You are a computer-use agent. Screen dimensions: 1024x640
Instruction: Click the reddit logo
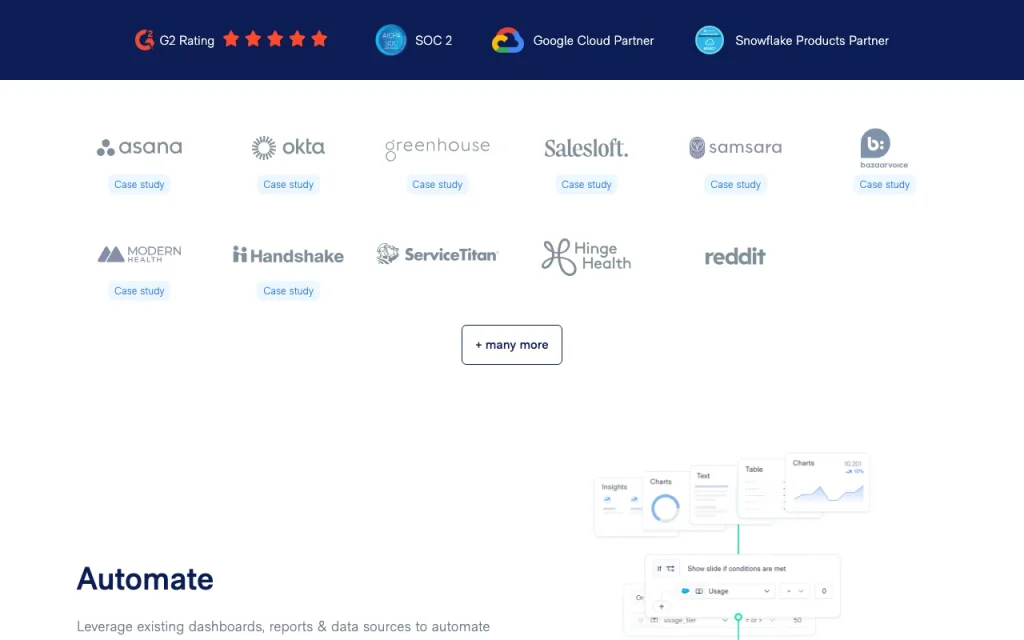point(735,256)
